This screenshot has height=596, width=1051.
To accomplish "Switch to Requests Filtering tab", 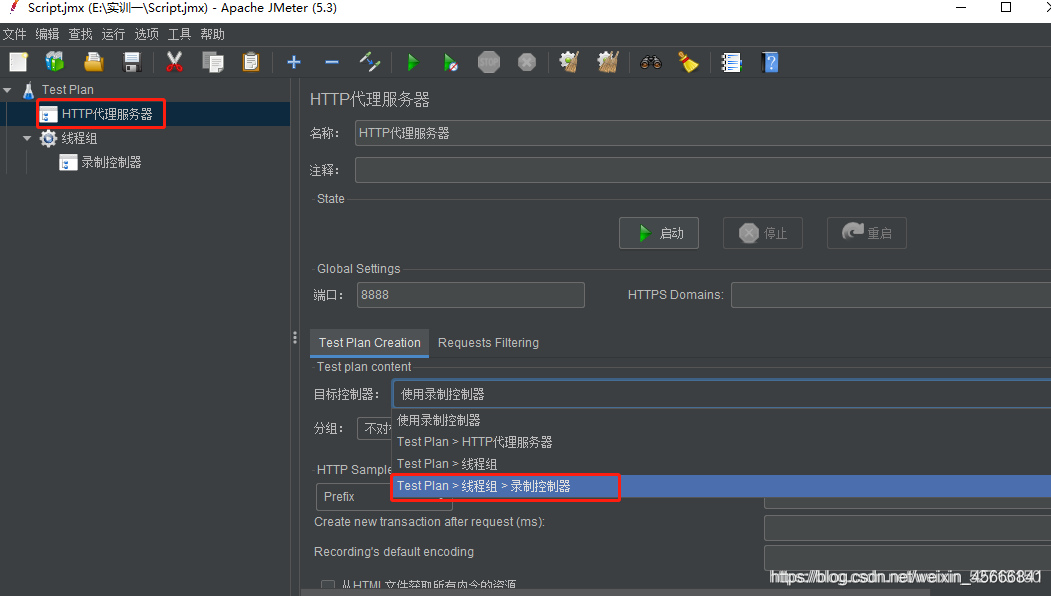I will tap(488, 343).
